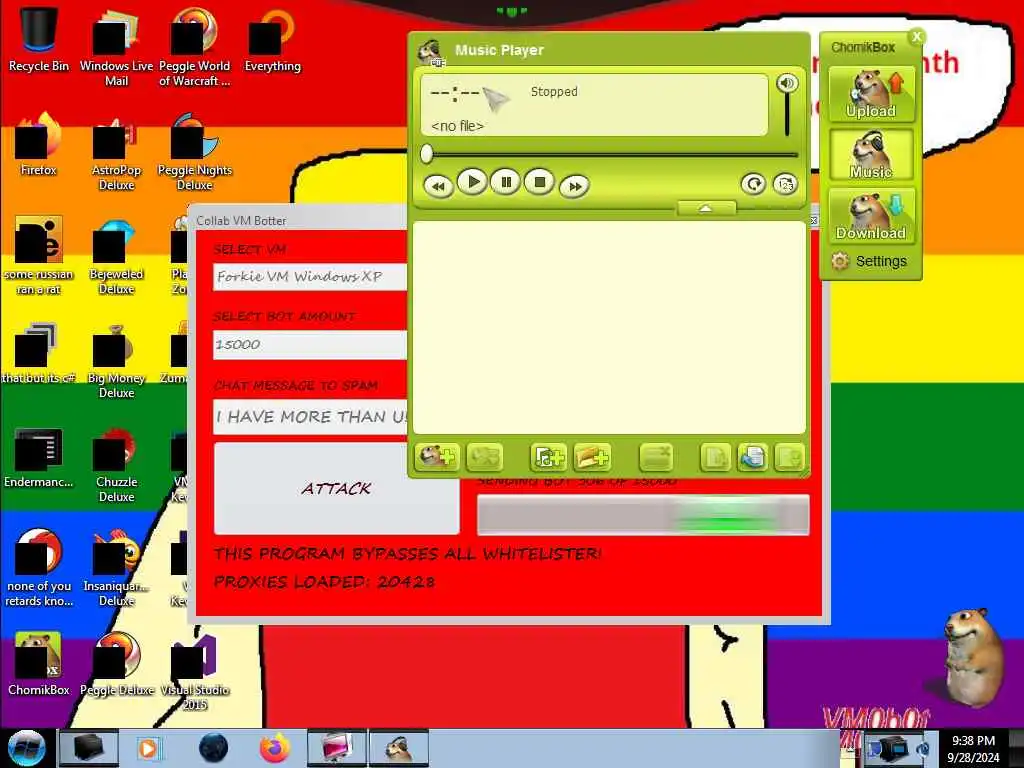
Task: Click the fast-forward button in Music Player
Action: [574, 186]
